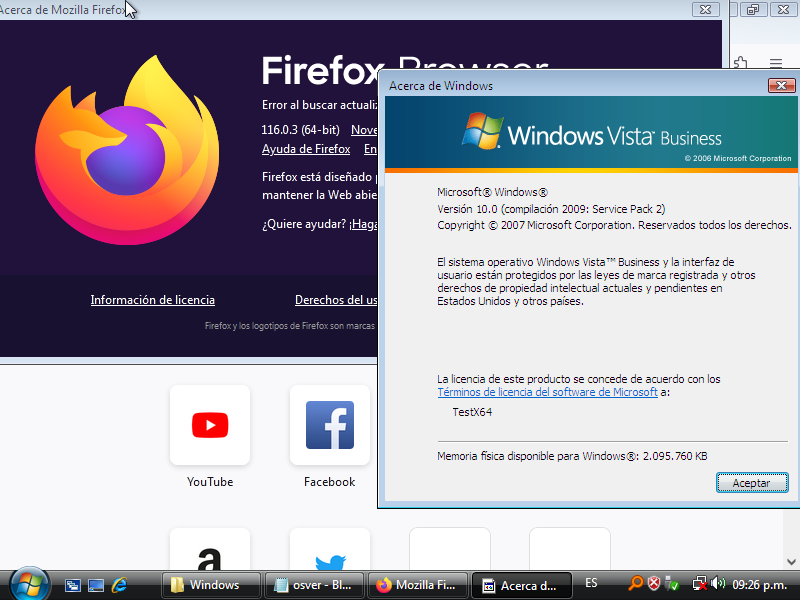This screenshot has height=600, width=800.
Task: Switch to the Windows folder taskbar button
Action: click(211, 585)
